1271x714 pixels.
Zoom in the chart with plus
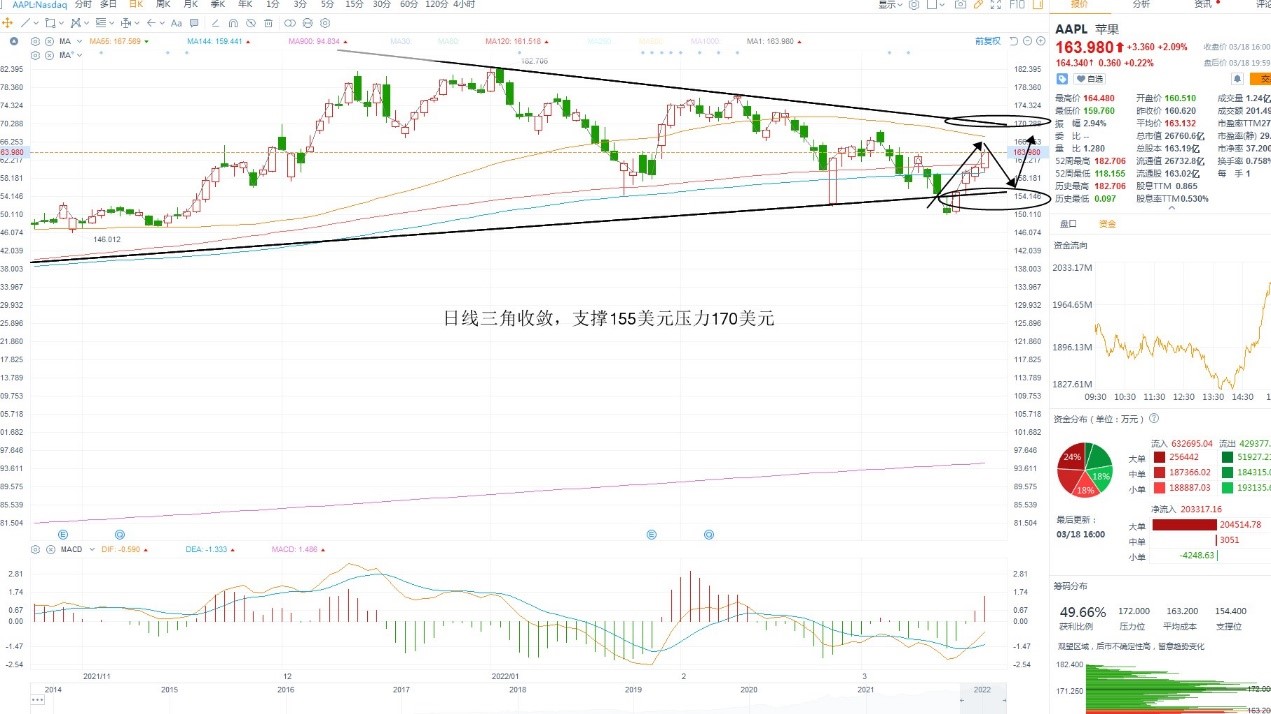pyautogui.click(x=1040, y=41)
